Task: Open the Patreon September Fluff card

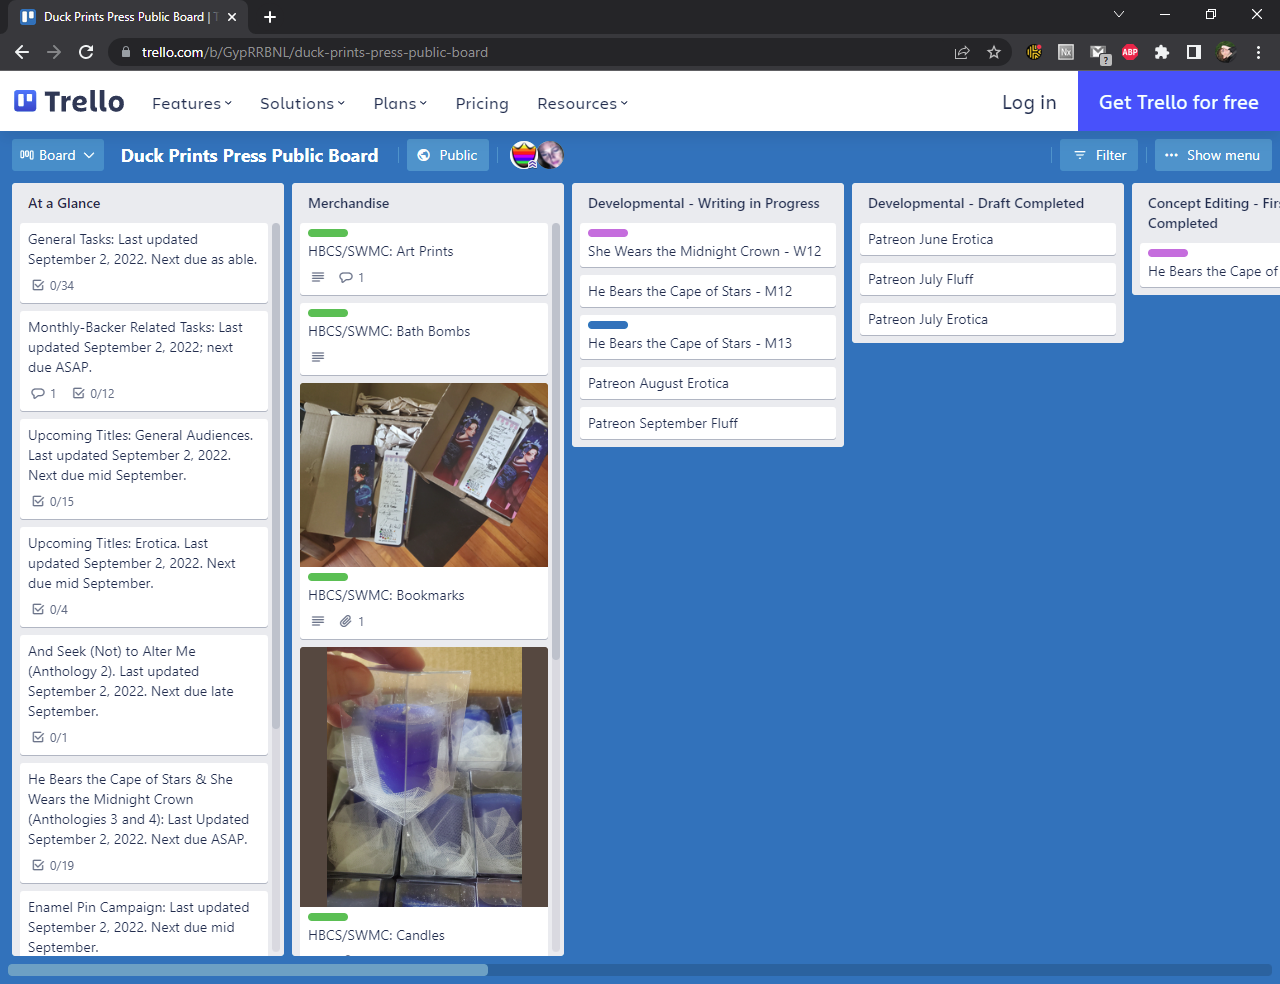Action: pyautogui.click(x=708, y=423)
